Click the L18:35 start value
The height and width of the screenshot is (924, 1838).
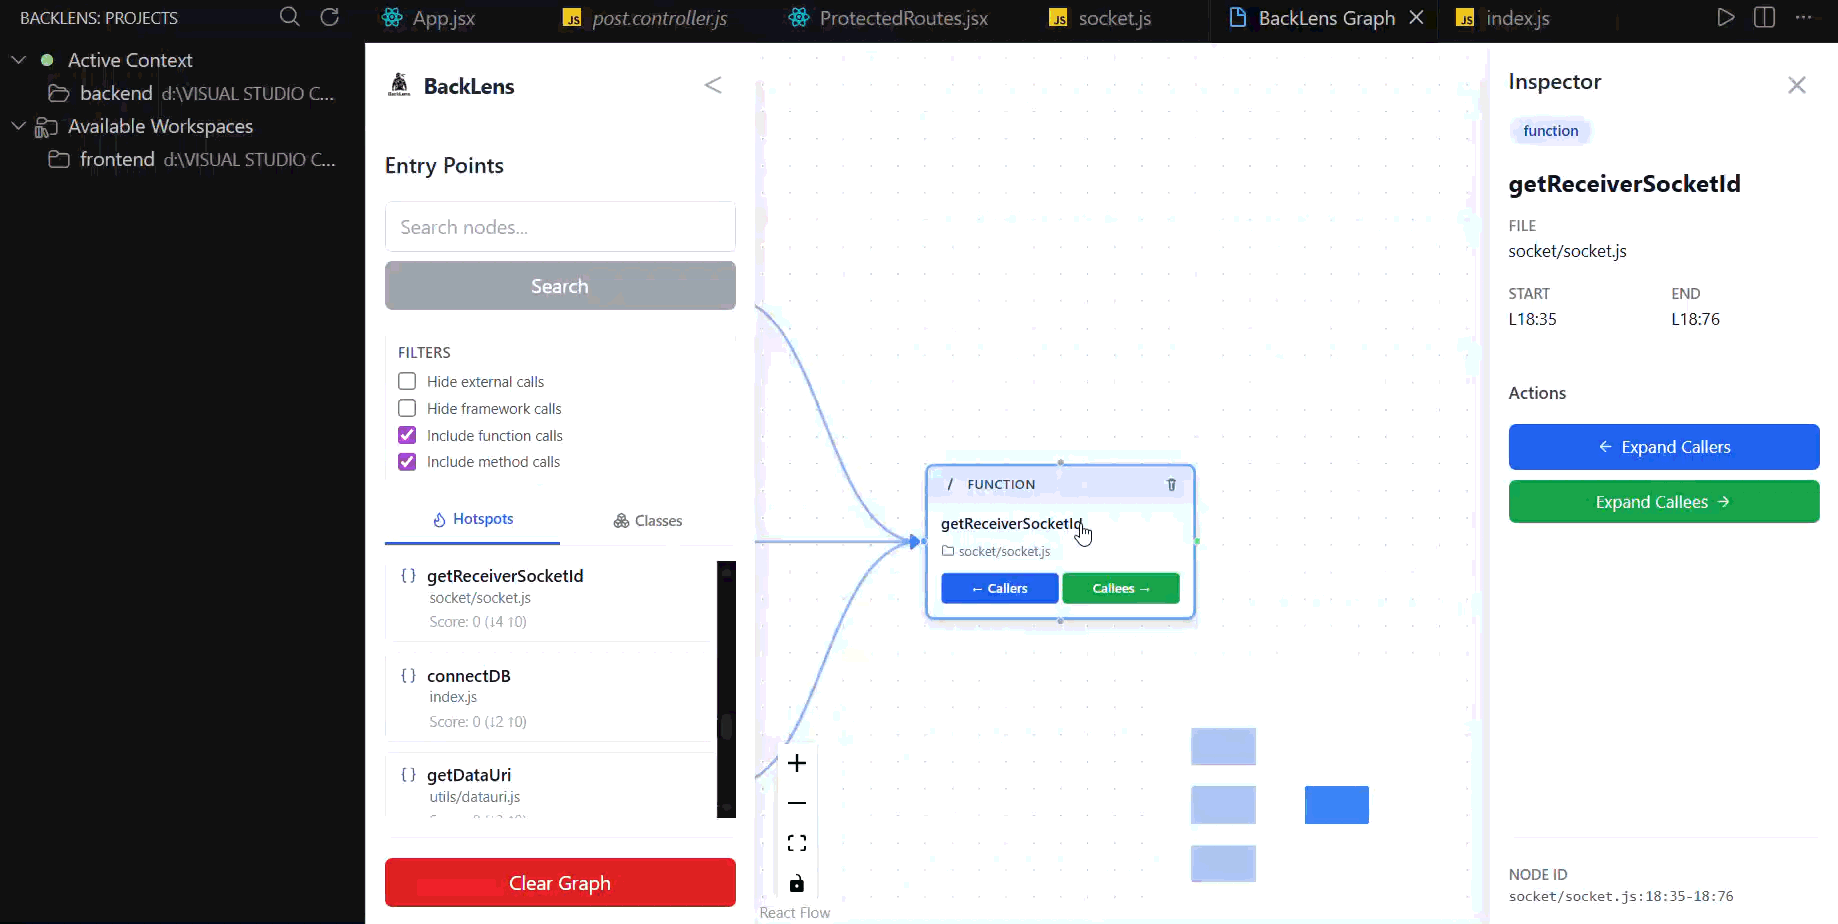tap(1532, 319)
